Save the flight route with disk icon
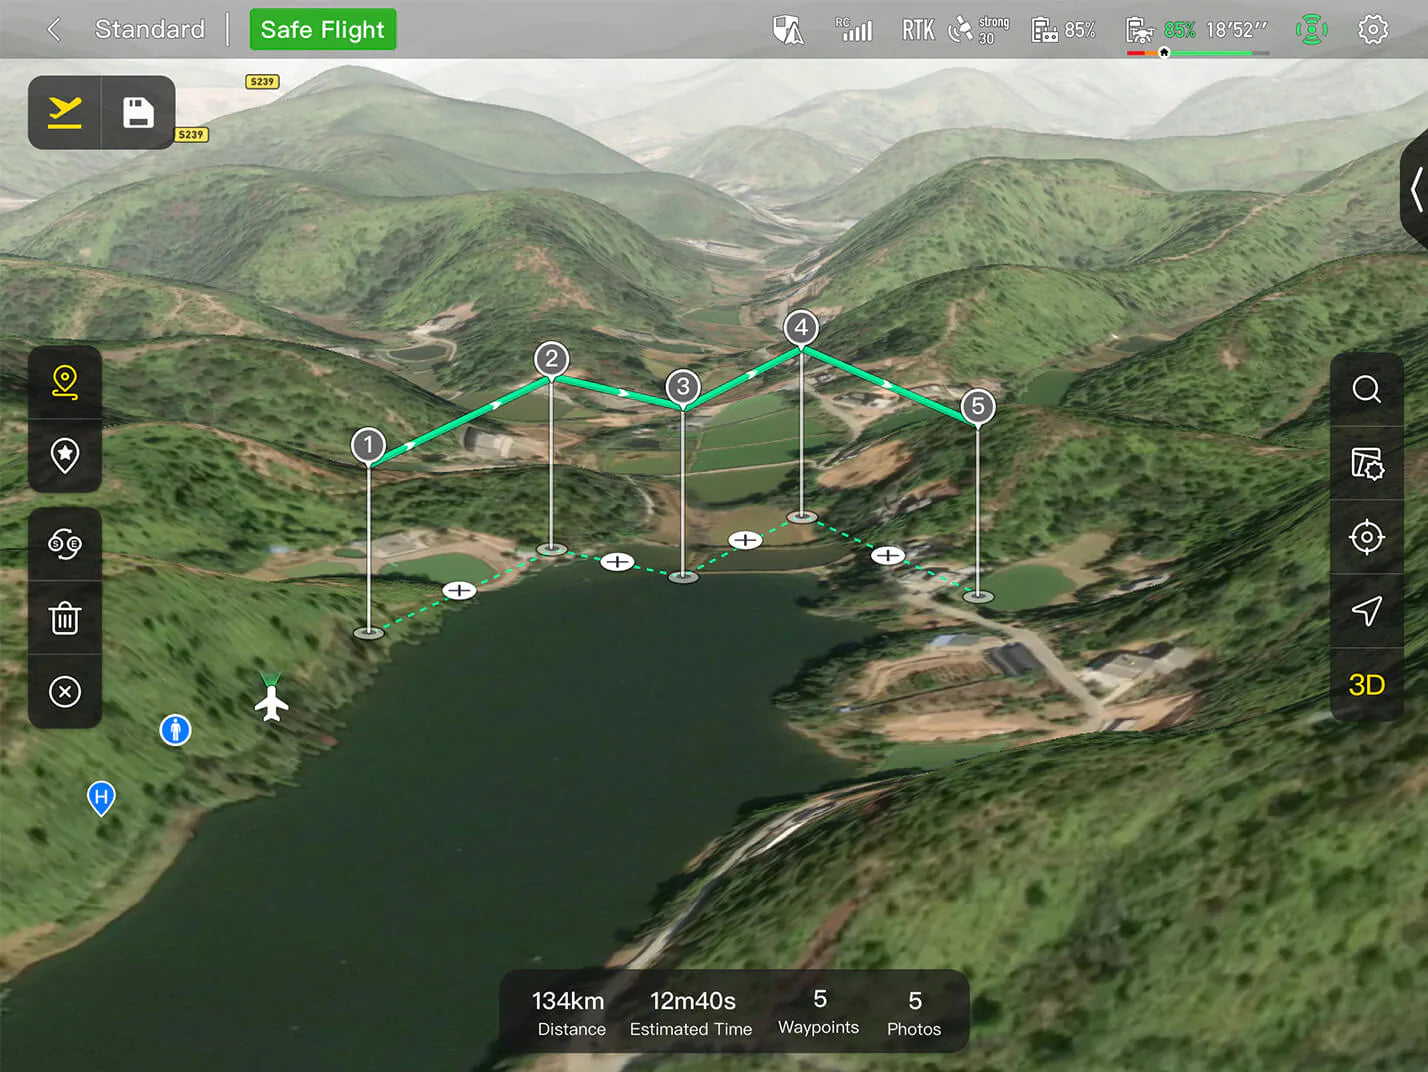 click(x=138, y=112)
